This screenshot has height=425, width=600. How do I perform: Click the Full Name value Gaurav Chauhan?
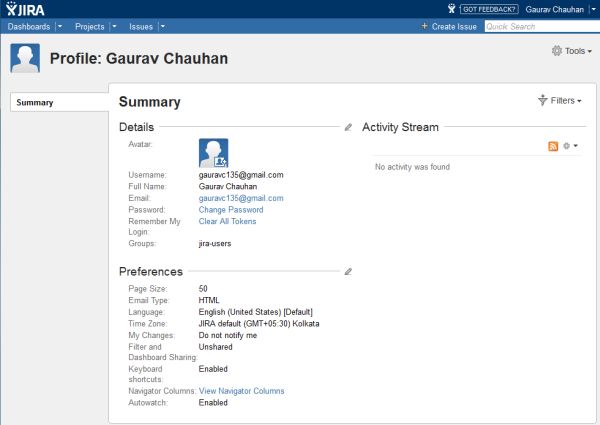click(228, 186)
